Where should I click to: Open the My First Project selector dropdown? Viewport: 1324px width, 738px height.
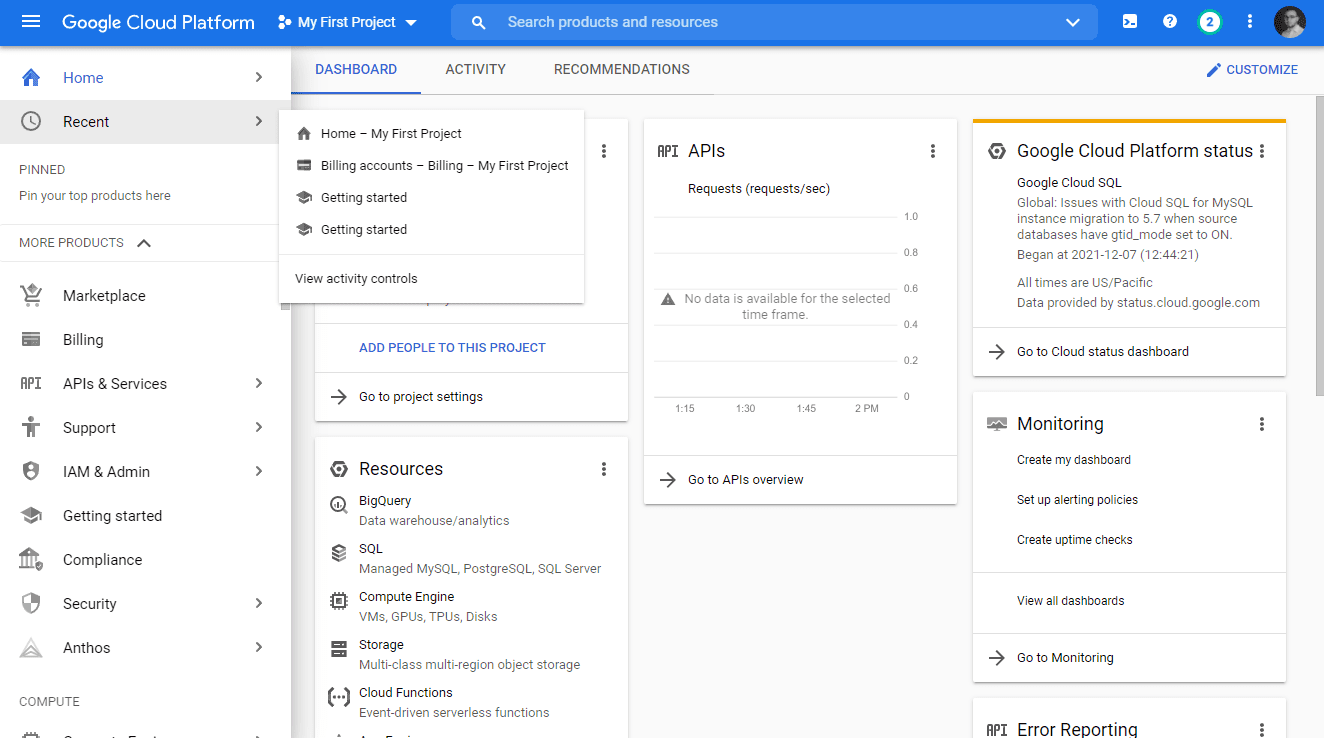click(347, 22)
